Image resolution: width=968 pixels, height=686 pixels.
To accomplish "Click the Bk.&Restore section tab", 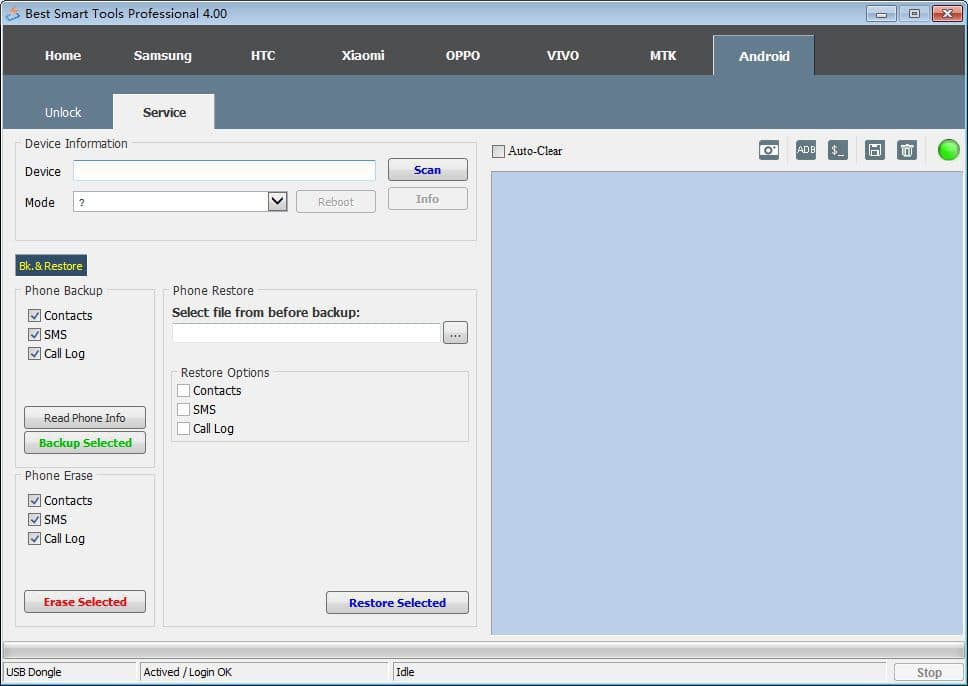I will 51,266.
